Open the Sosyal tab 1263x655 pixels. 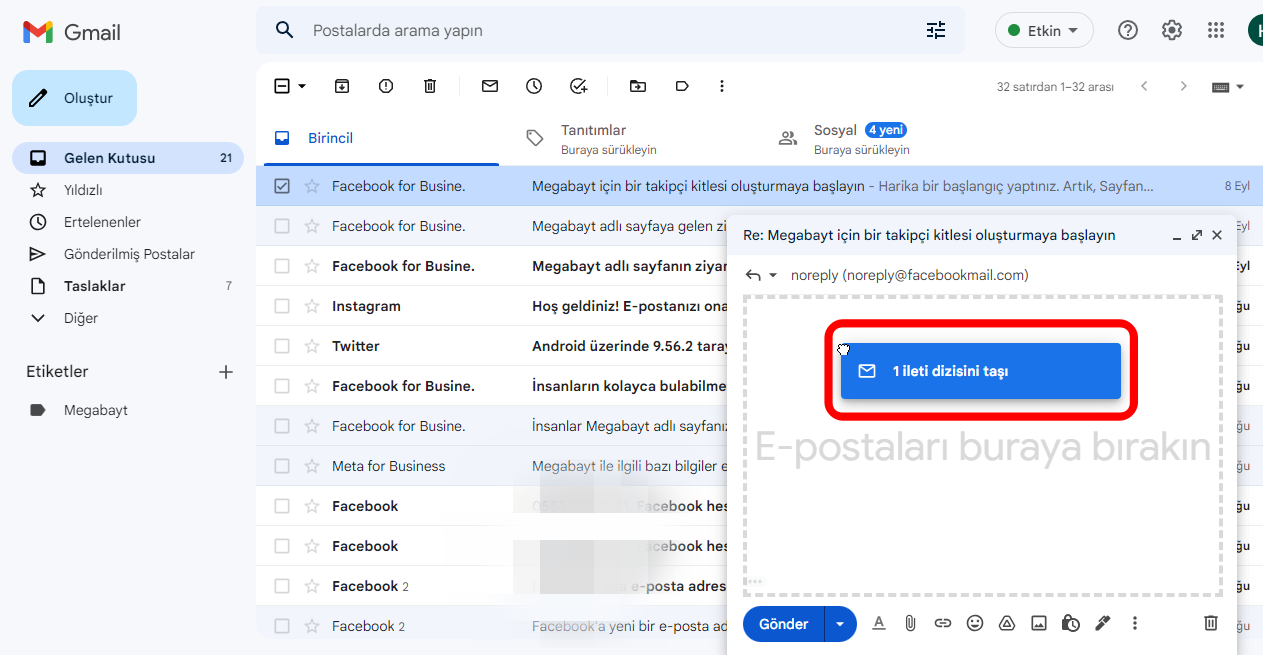click(835, 139)
